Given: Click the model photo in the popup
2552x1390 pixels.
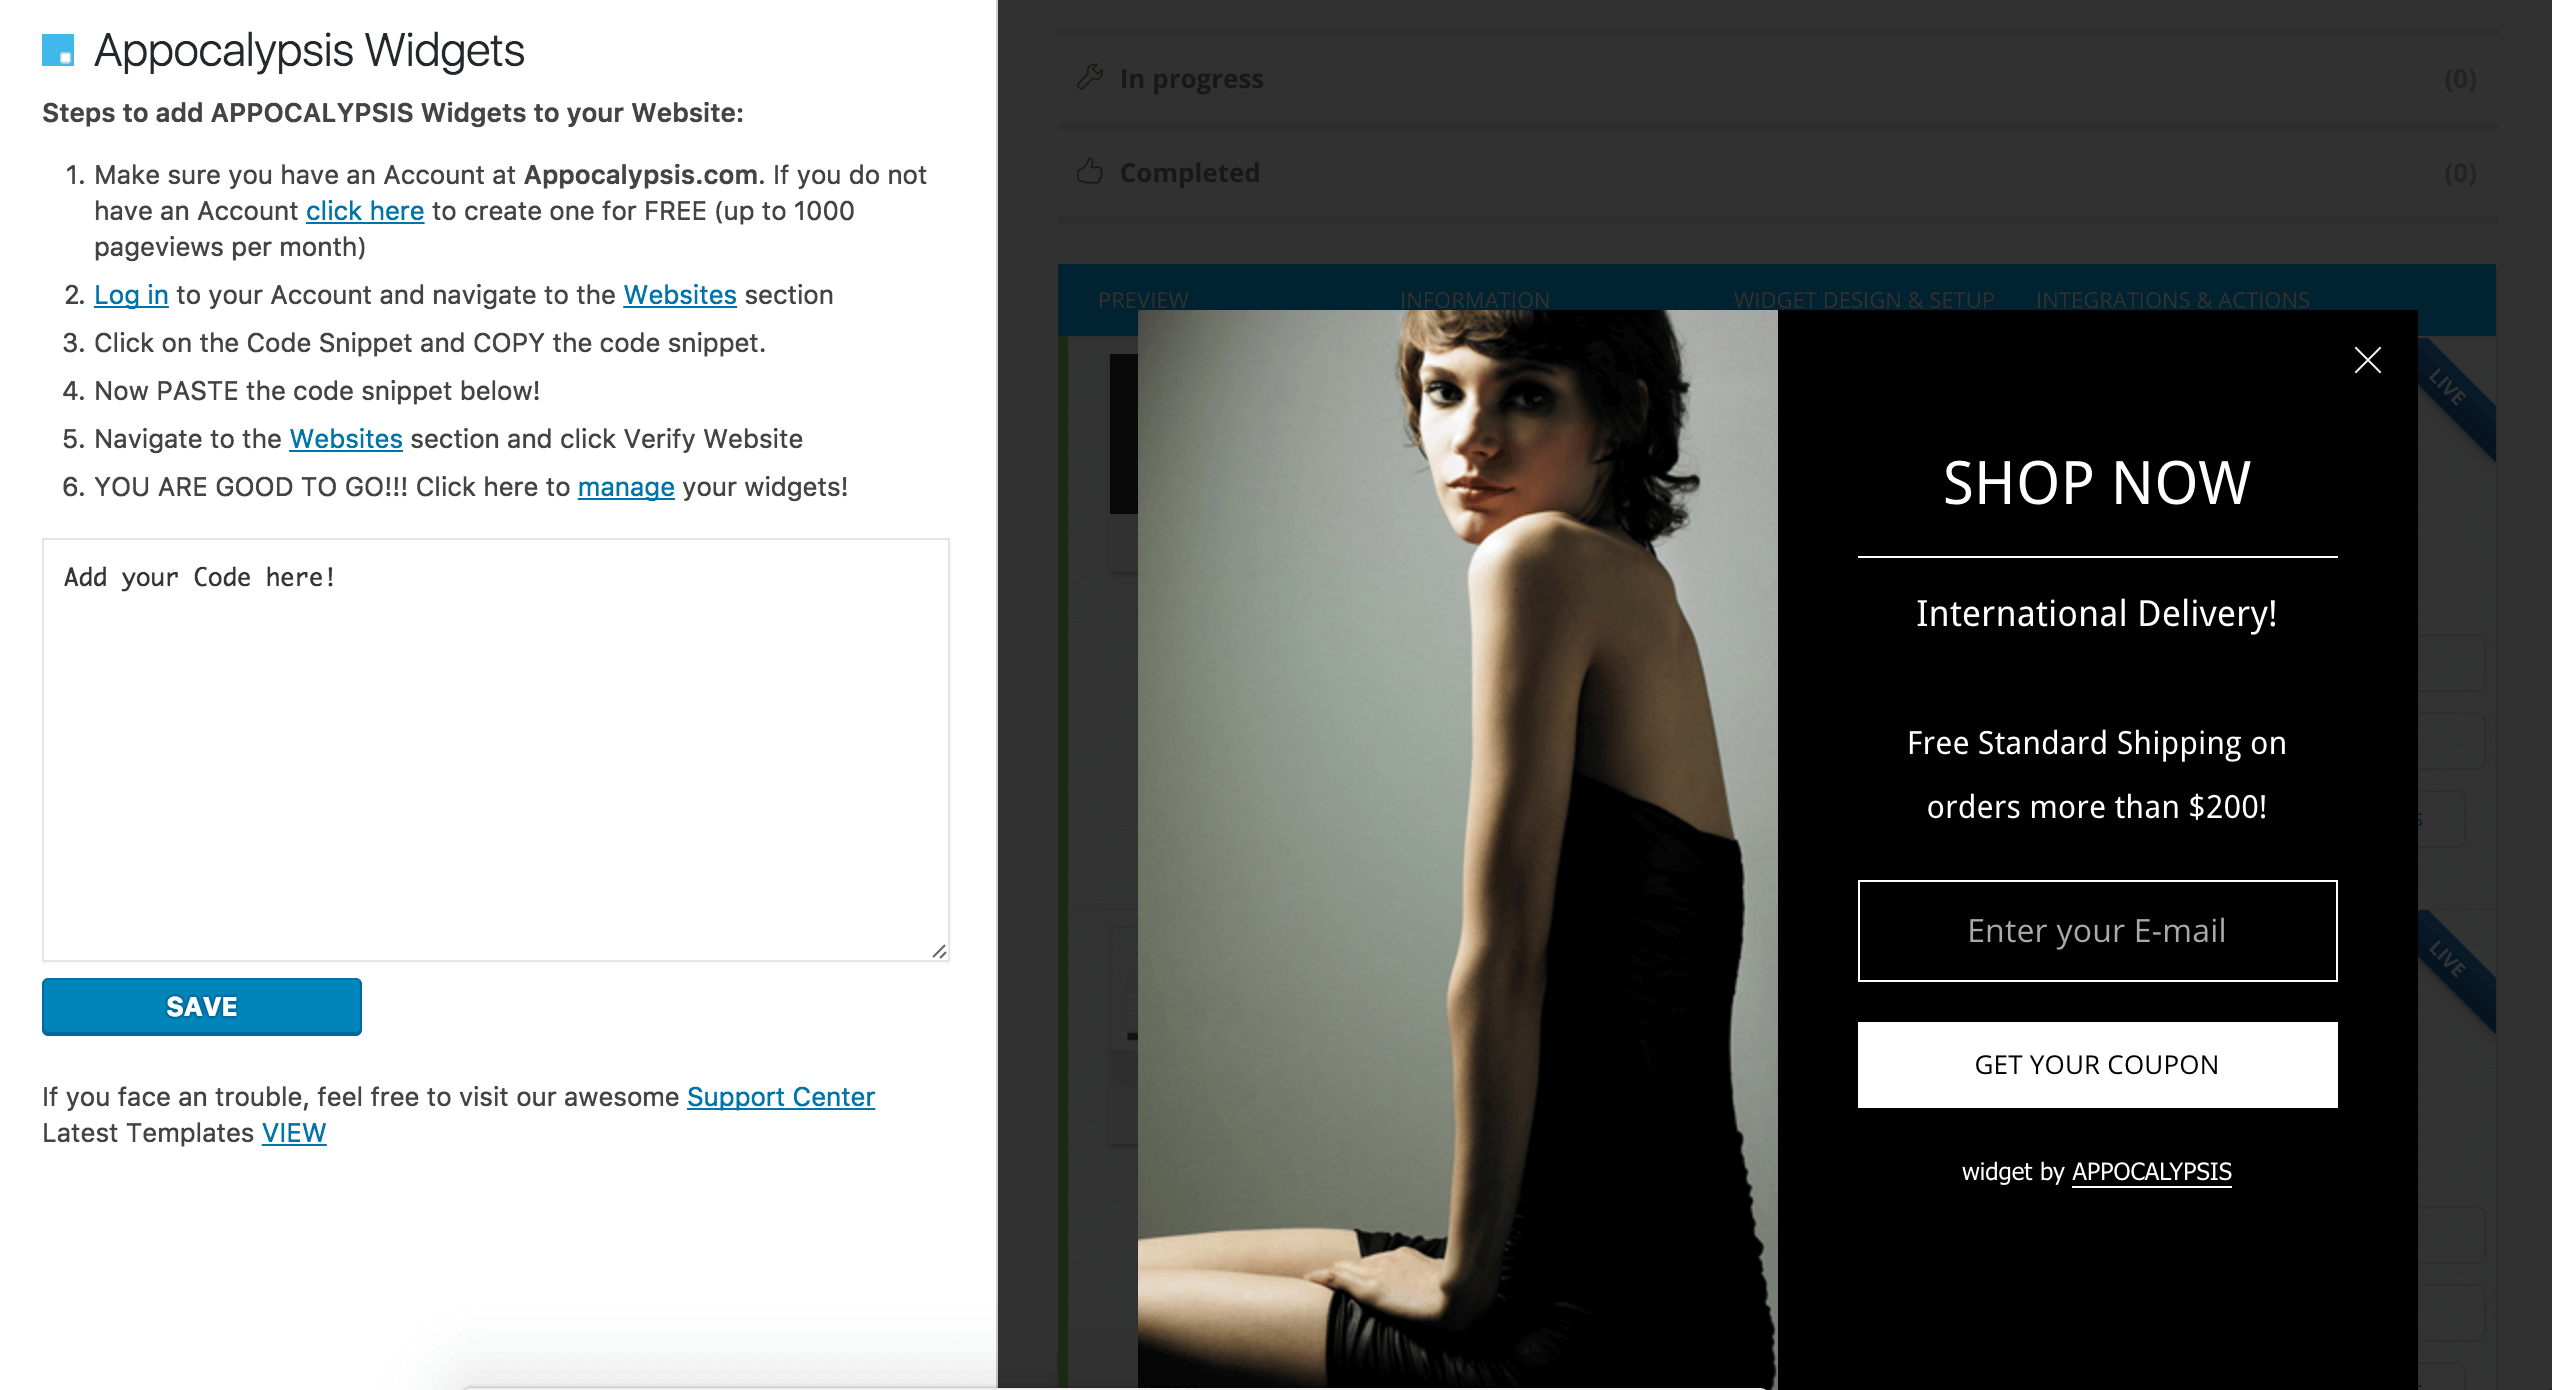Looking at the screenshot, I should click(x=1458, y=850).
